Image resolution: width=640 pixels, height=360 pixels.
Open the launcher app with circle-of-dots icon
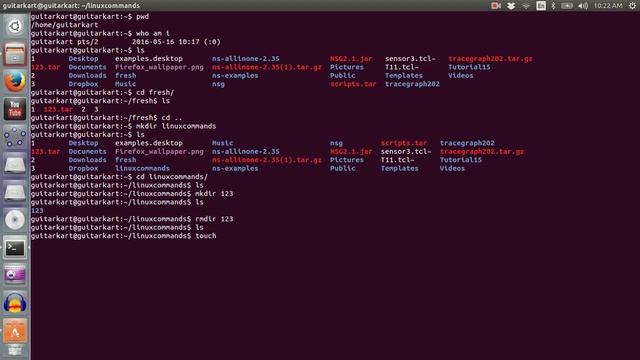click(x=15, y=137)
